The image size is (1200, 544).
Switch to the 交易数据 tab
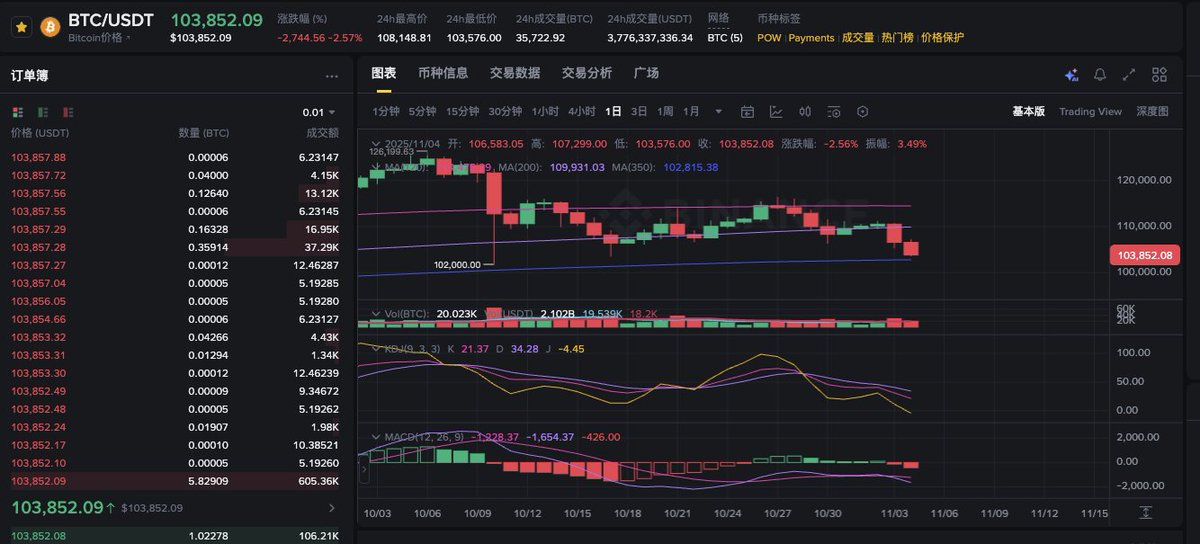[515, 73]
